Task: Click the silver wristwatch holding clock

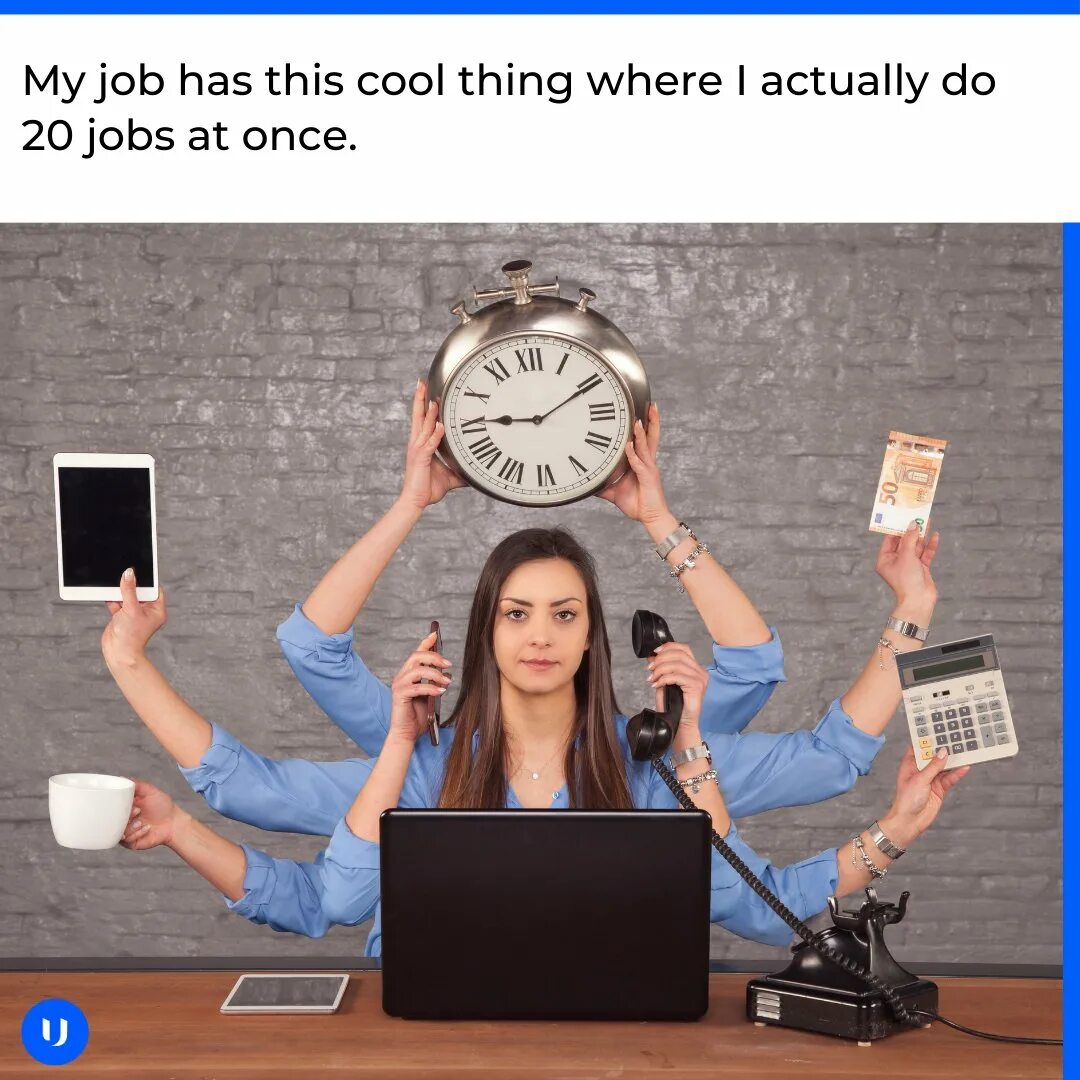Action: (674, 541)
